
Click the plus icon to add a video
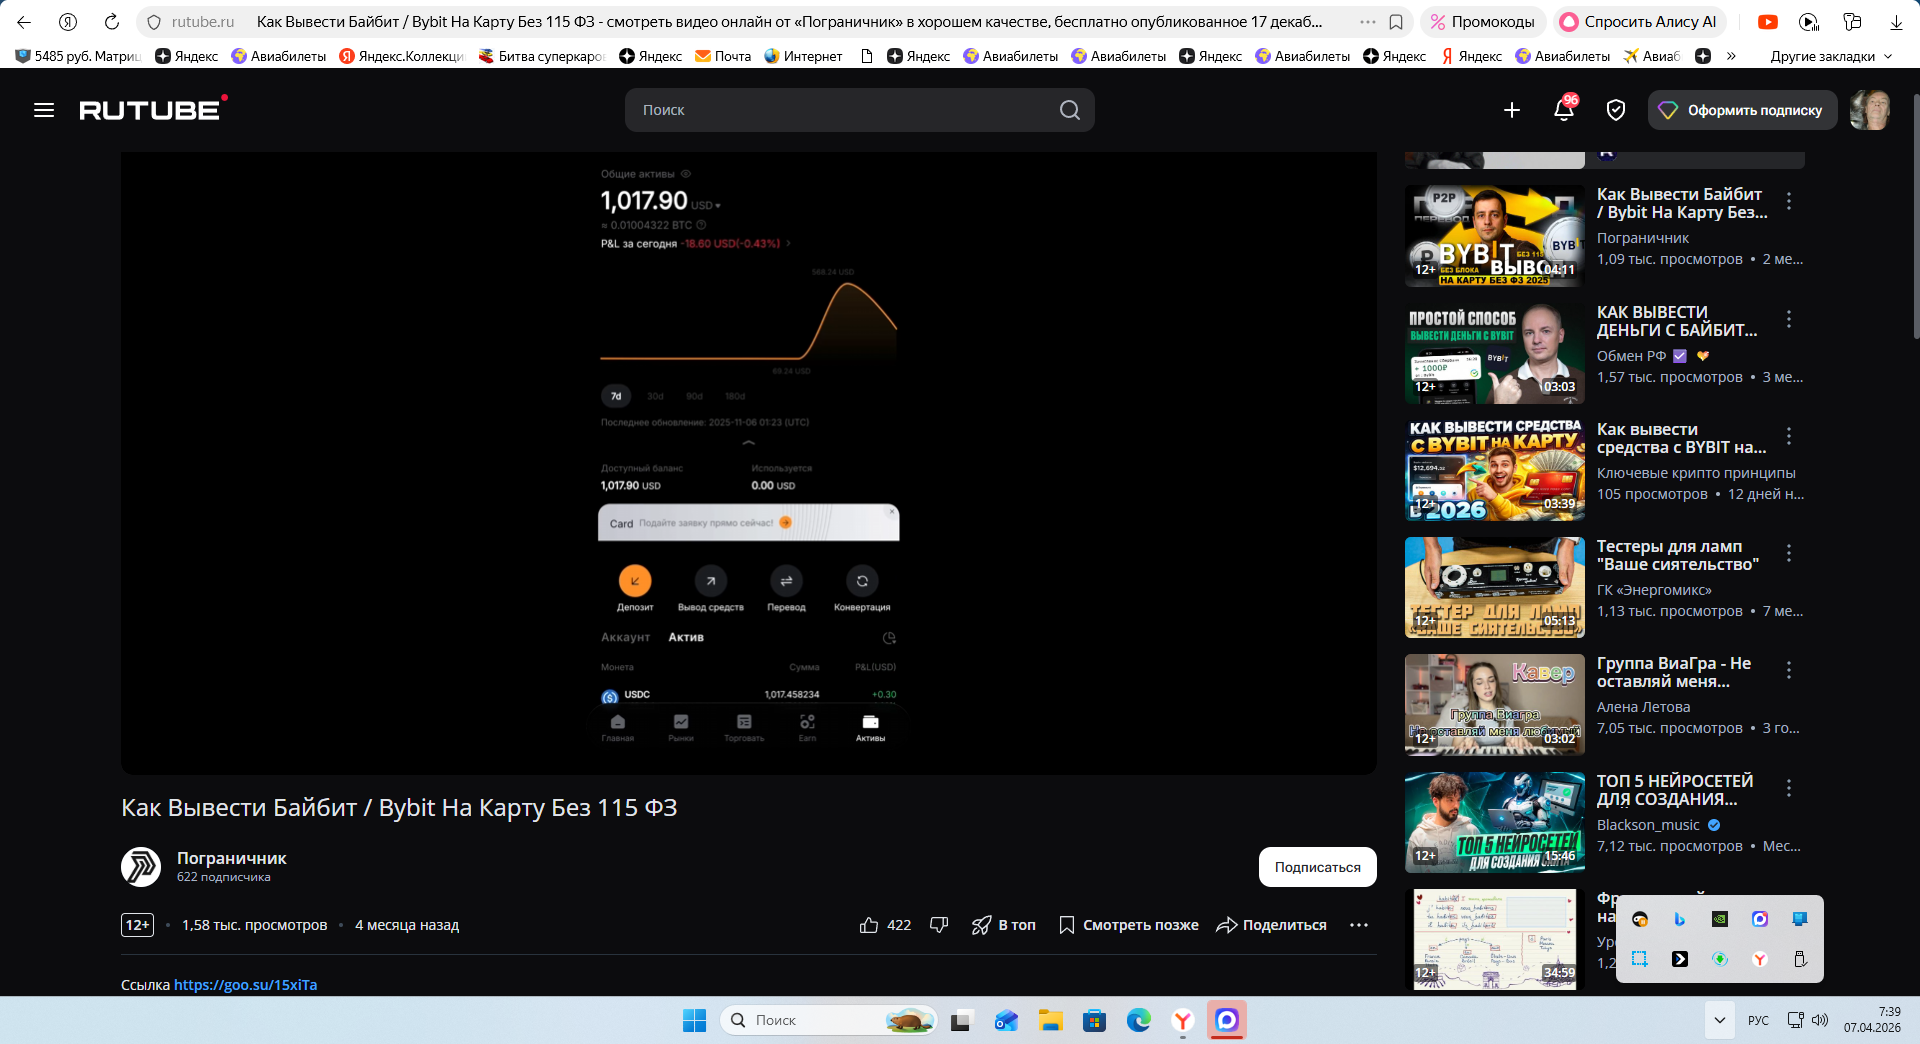[1512, 110]
